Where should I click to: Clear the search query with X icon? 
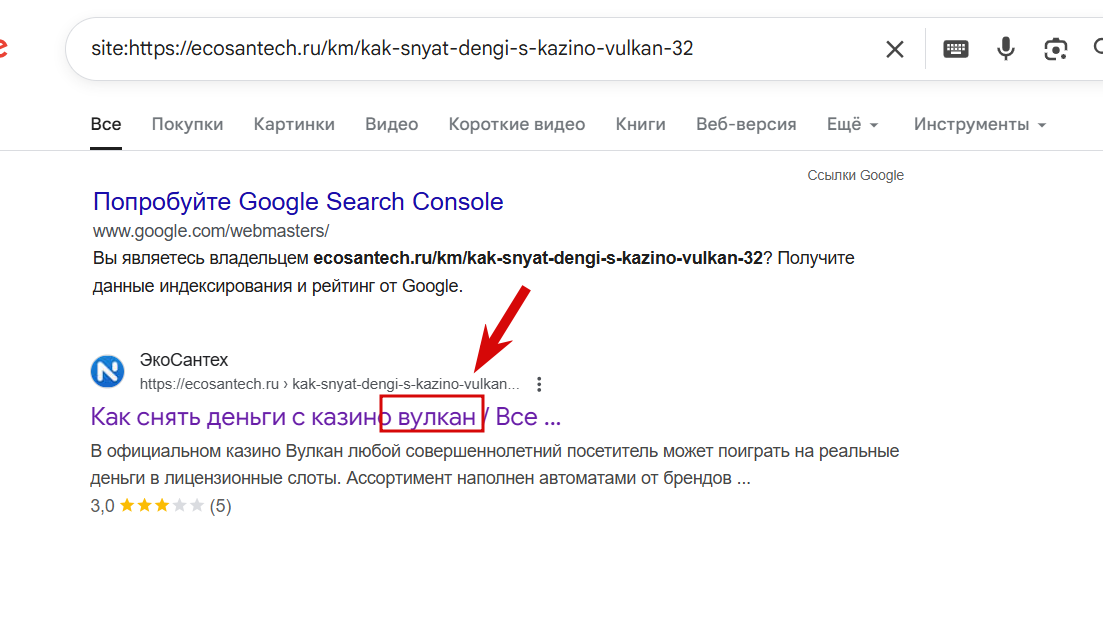(x=894, y=49)
